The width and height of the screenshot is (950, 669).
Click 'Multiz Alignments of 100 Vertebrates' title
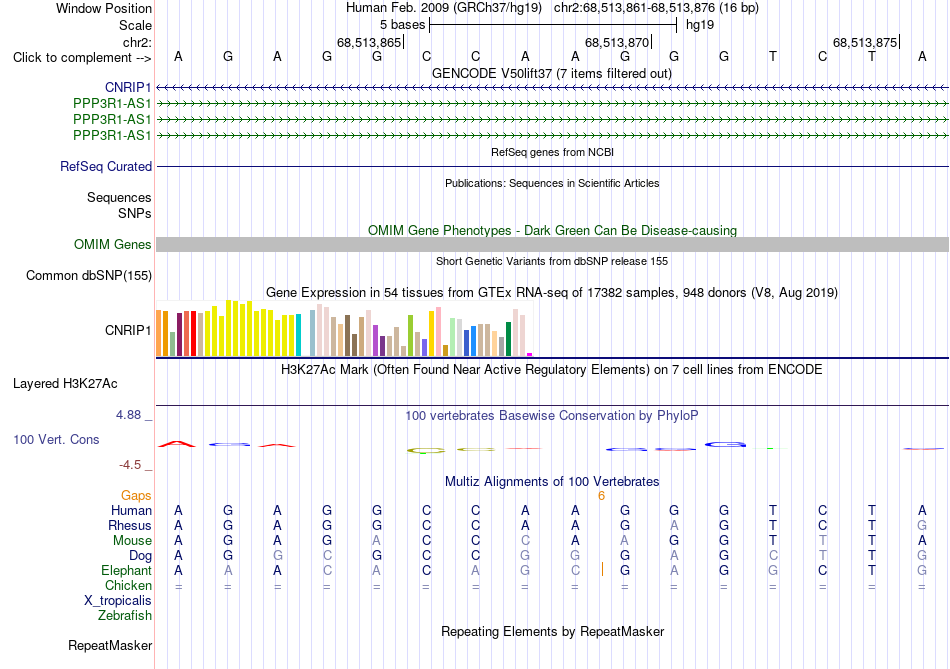552,482
